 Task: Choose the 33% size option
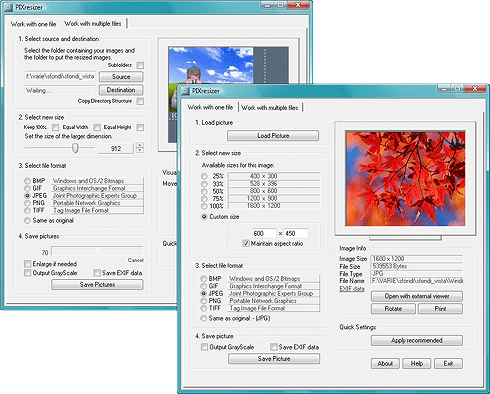pyautogui.click(x=204, y=184)
